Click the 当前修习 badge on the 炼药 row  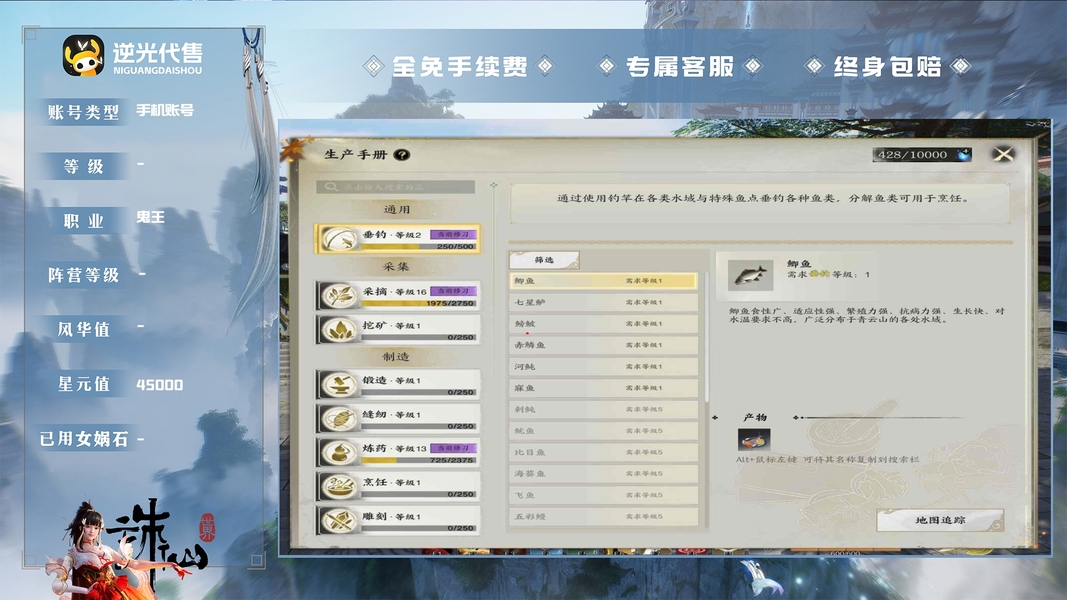(453, 448)
